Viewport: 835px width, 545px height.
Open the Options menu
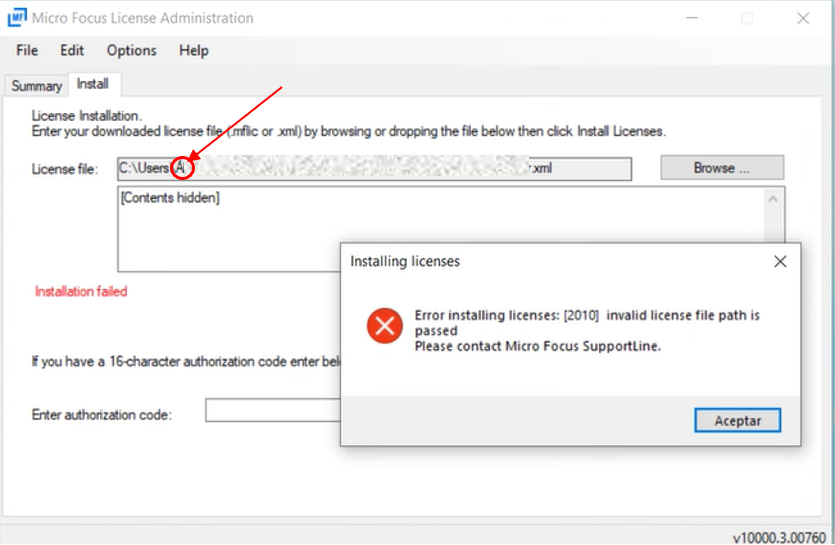131,50
